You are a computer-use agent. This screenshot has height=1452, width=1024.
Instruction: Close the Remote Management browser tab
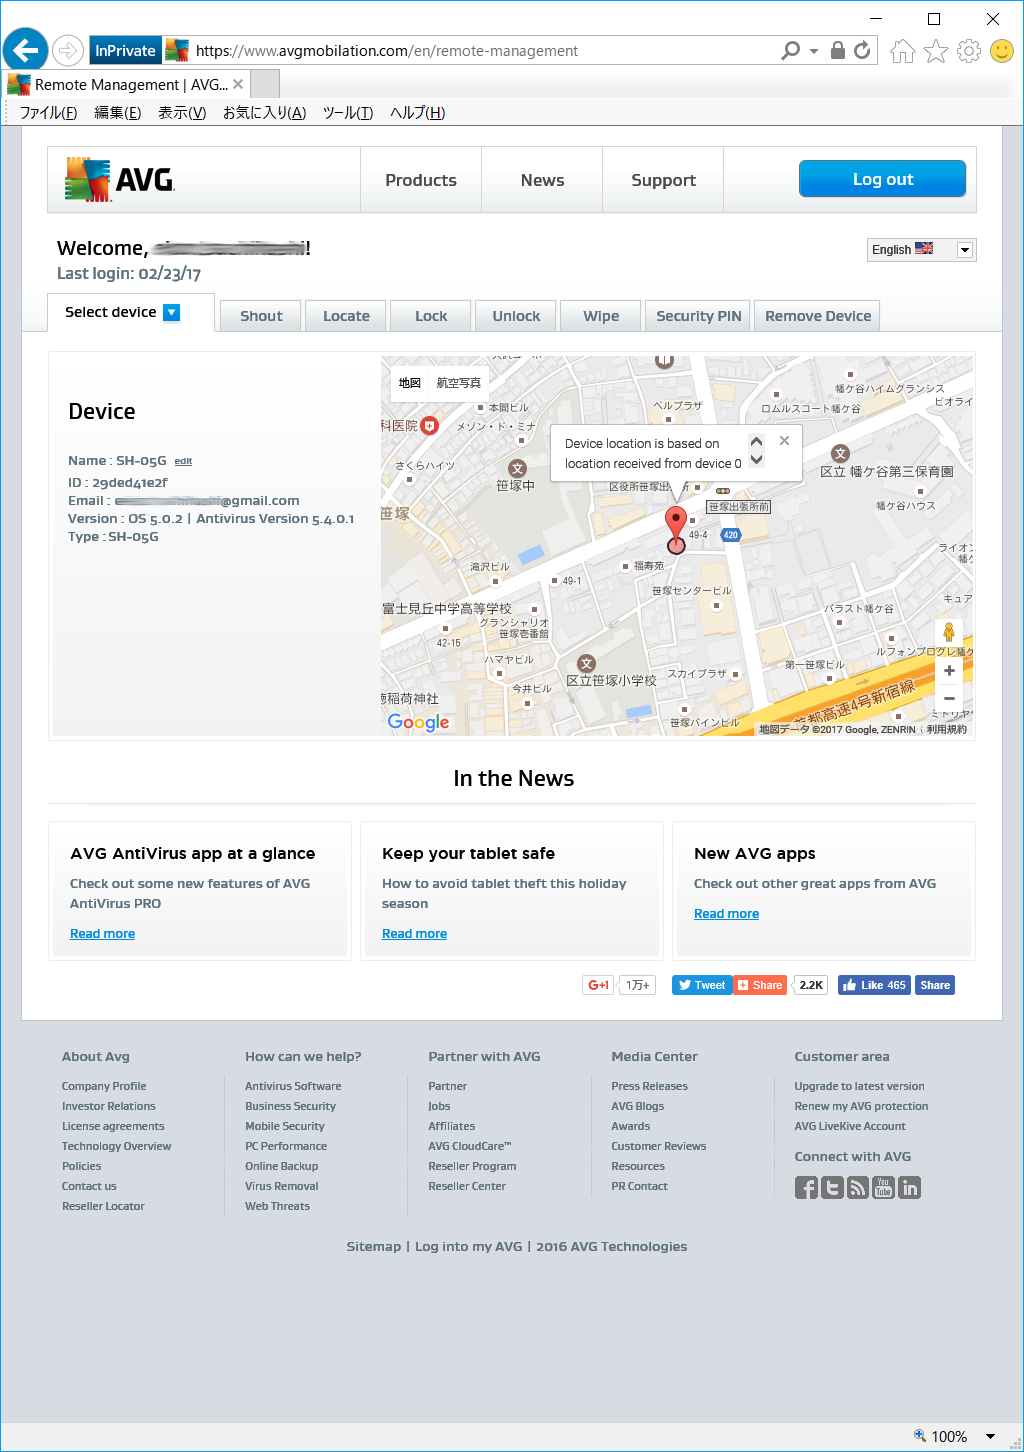pos(238,84)
